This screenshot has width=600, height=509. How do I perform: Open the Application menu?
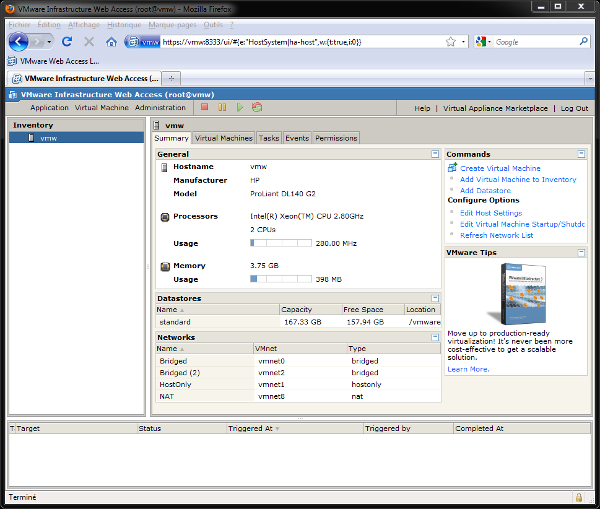pyautogui.click(x=49, y=108)
